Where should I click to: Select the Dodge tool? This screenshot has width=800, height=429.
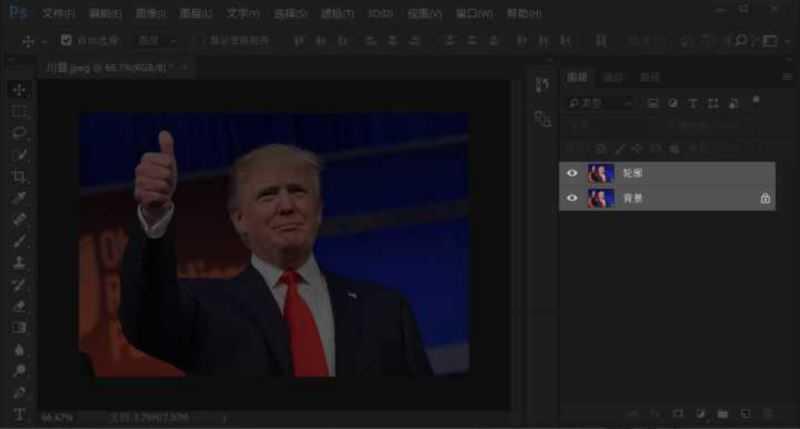pos(19,371)
